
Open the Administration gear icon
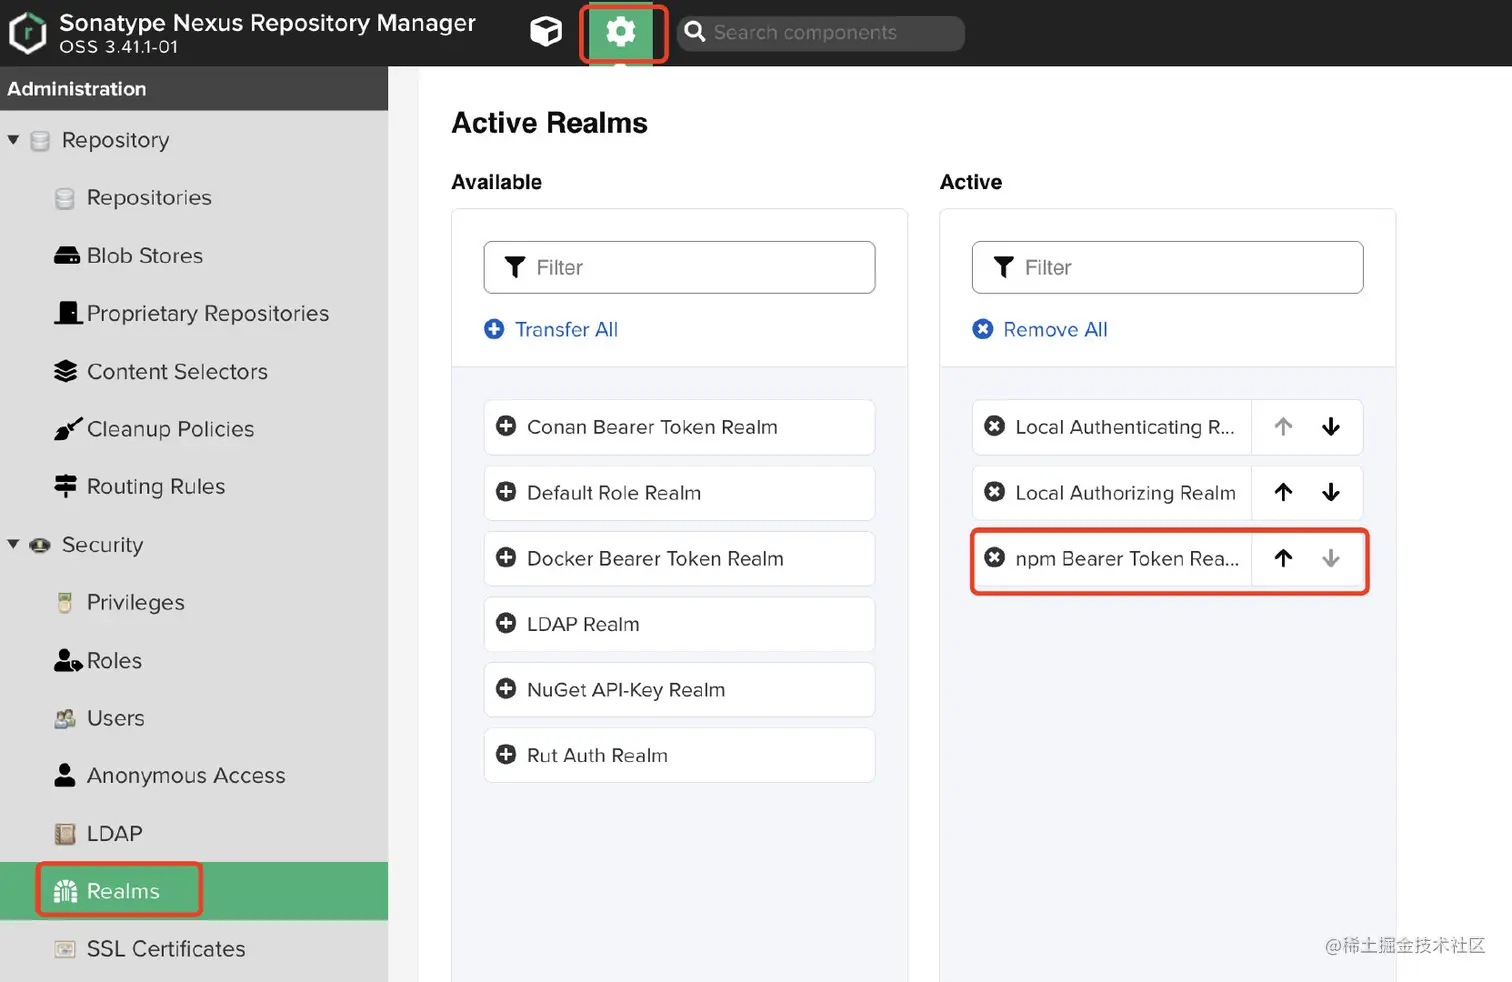point(620,33)
